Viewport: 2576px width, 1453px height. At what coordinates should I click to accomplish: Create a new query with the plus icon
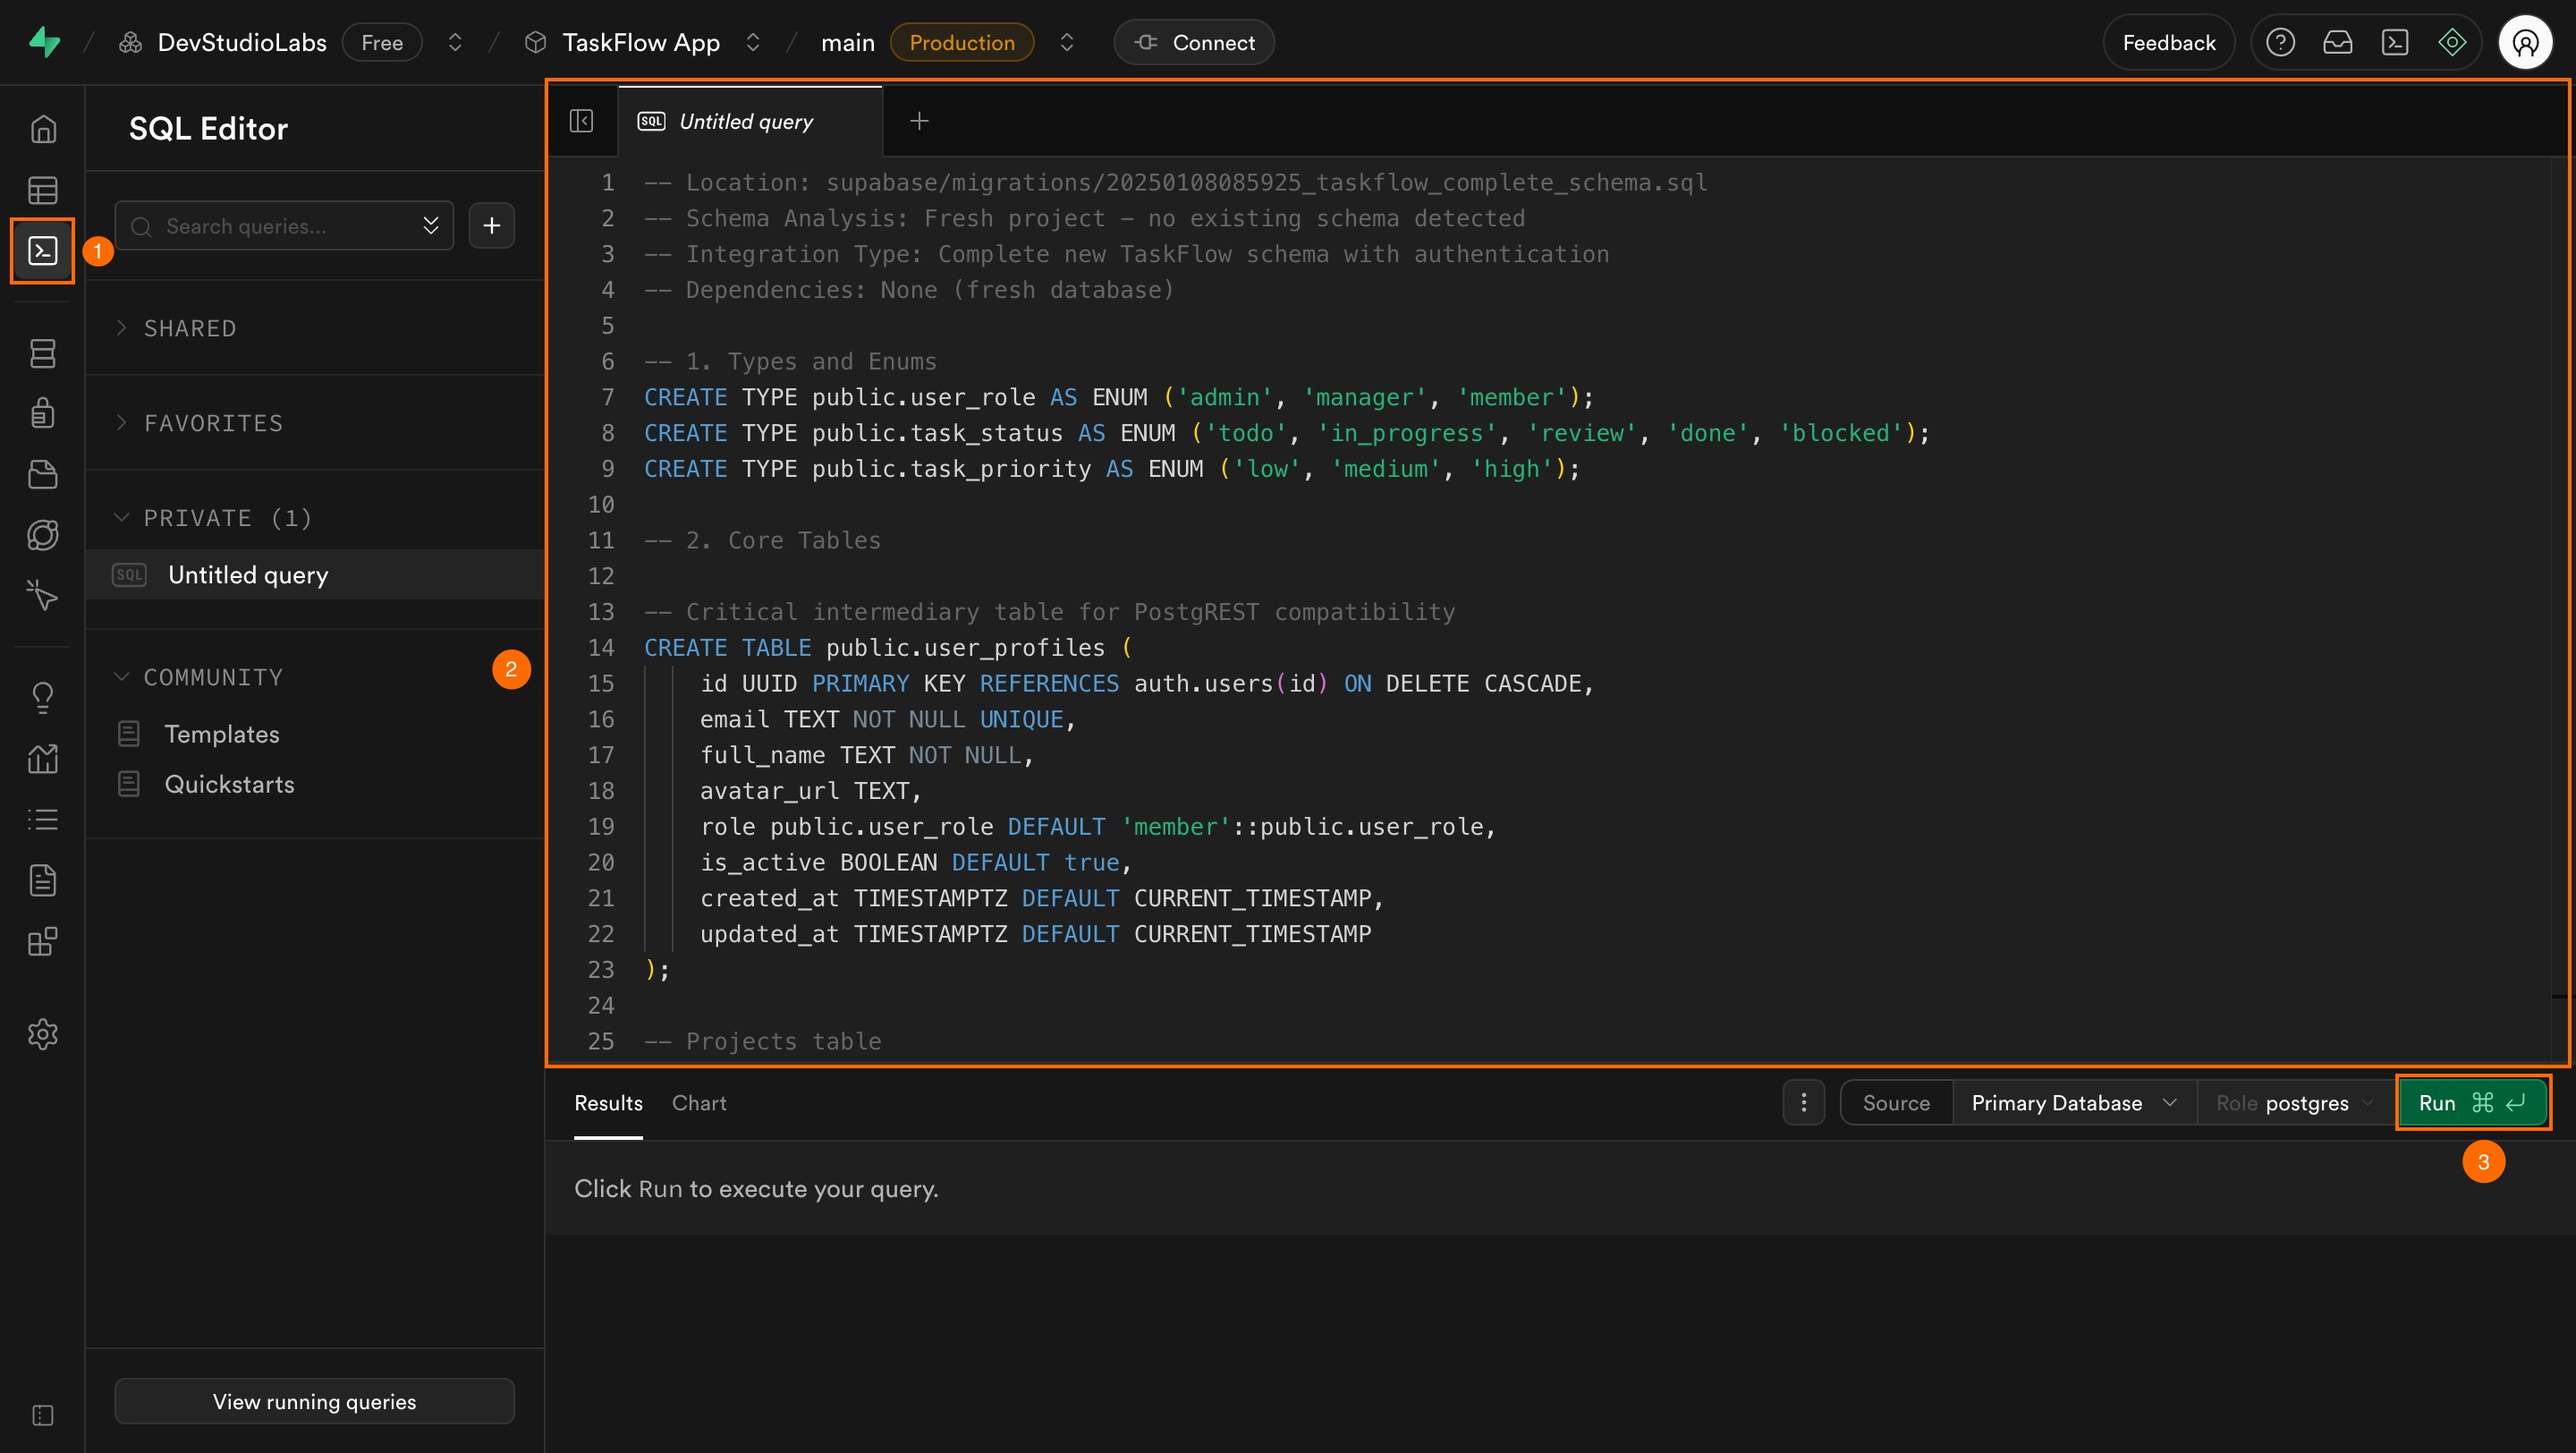(x=492, y=226)
